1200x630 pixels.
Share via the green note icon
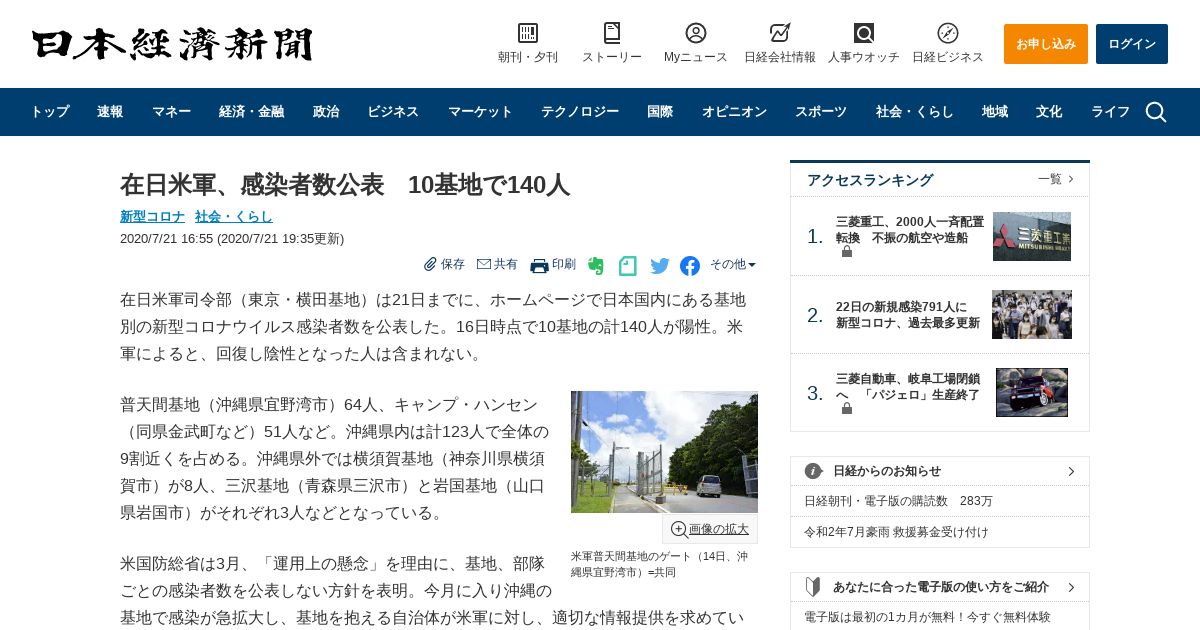(x=628, y=265)
